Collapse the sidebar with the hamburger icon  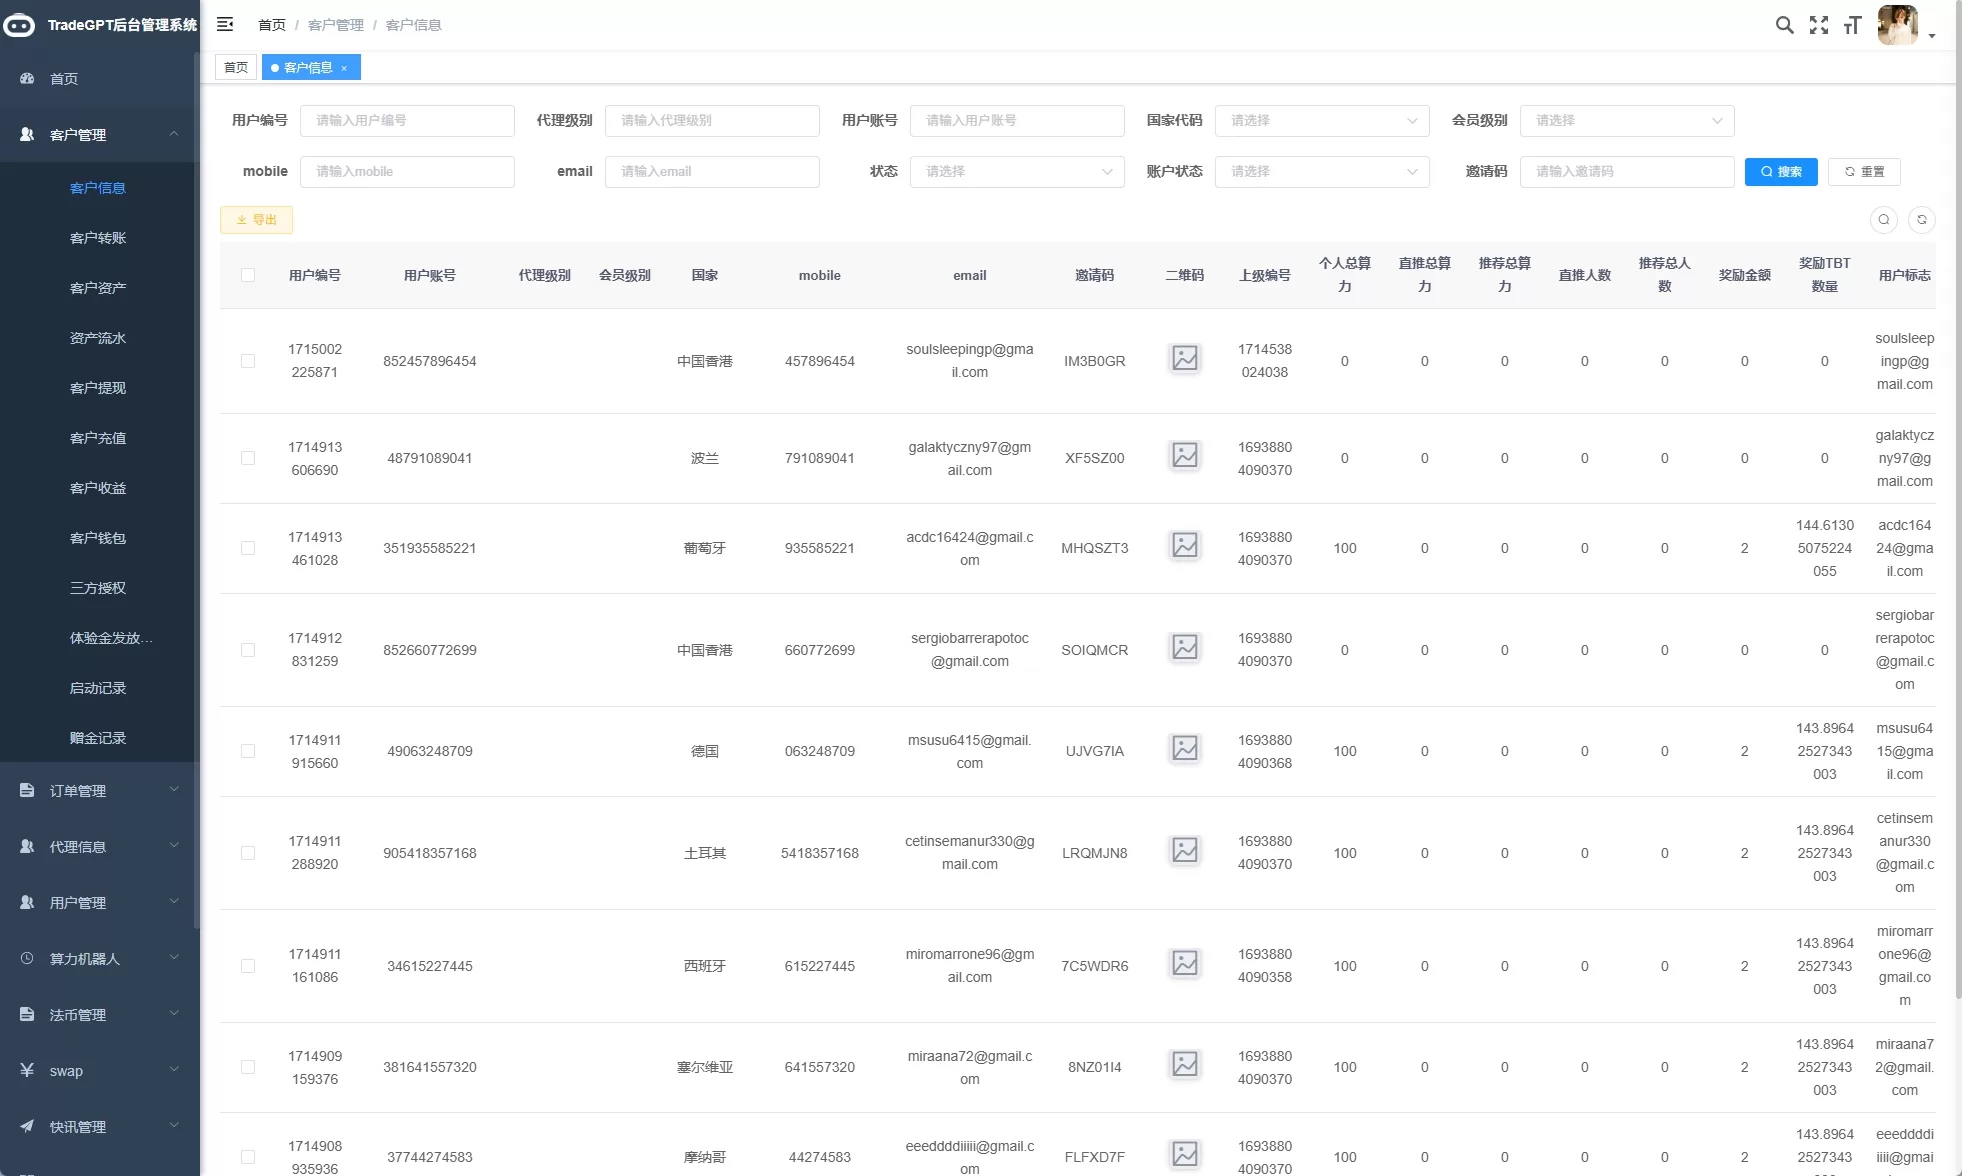pyautogui.click(x=225, y=24)
